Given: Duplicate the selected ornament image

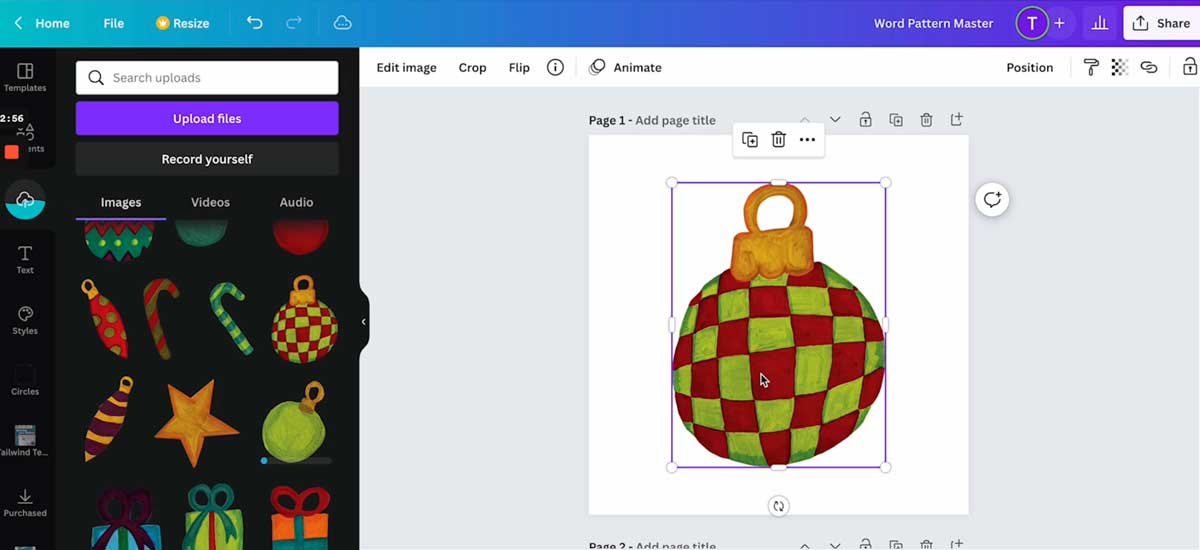Looking at the screenshot, I should pos(750,140).
